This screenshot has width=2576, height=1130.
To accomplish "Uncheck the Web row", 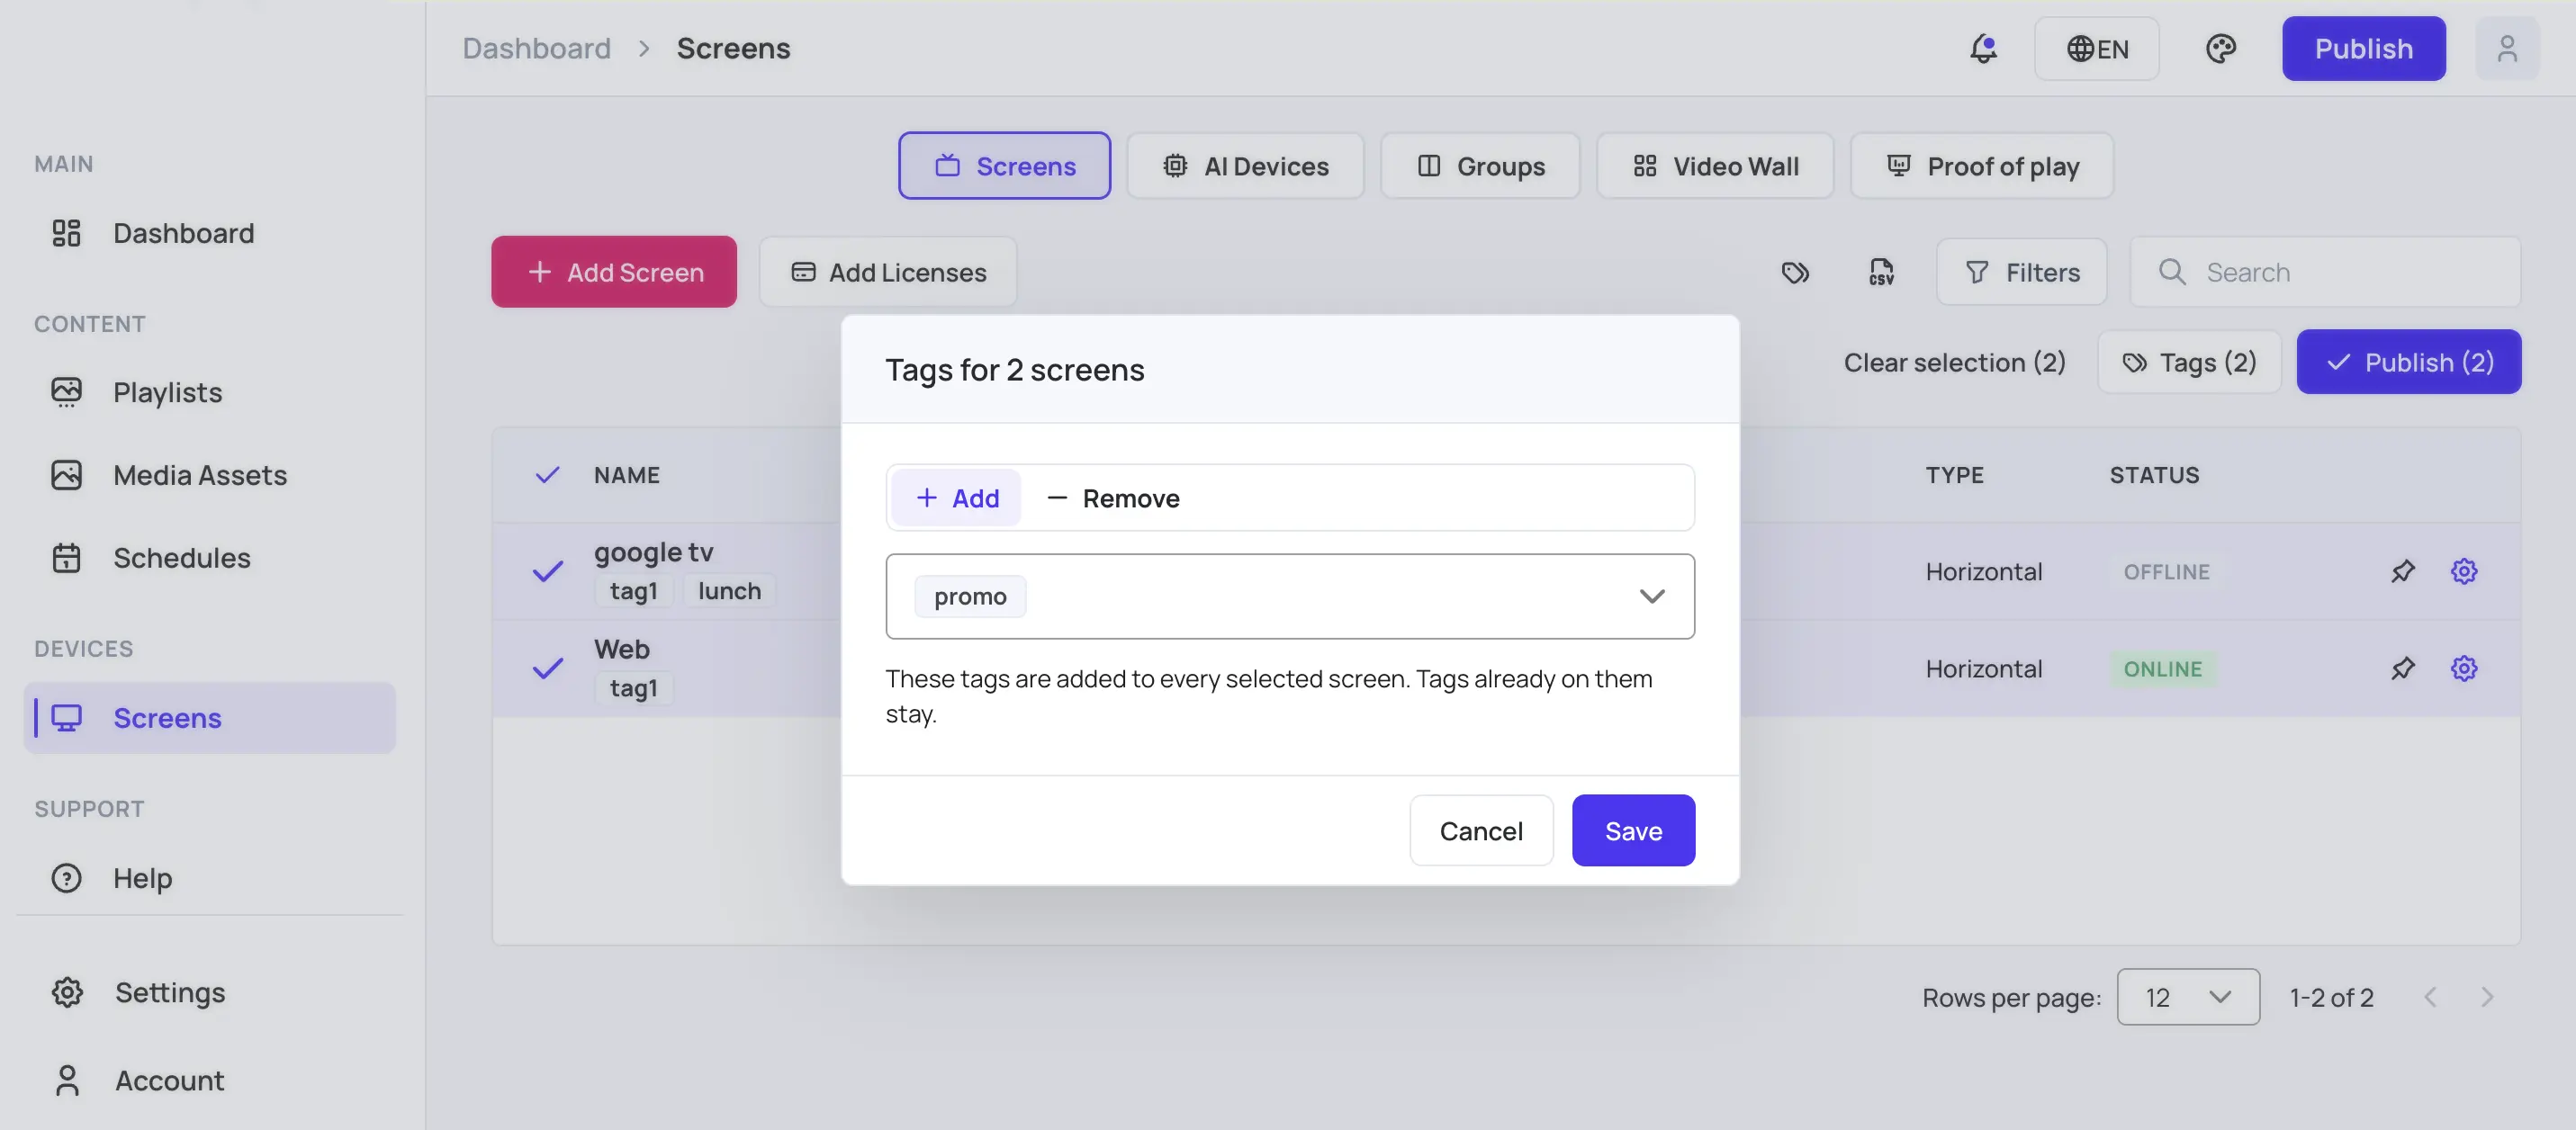I will coord(547,668).
